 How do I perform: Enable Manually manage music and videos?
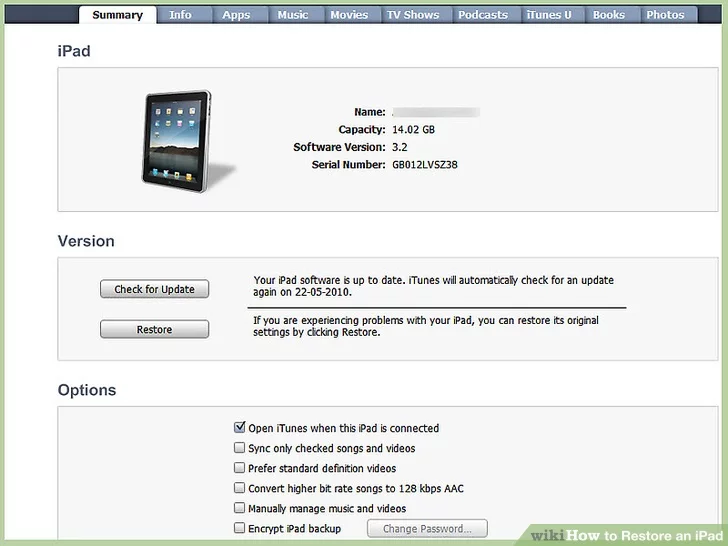click(240, 508)
